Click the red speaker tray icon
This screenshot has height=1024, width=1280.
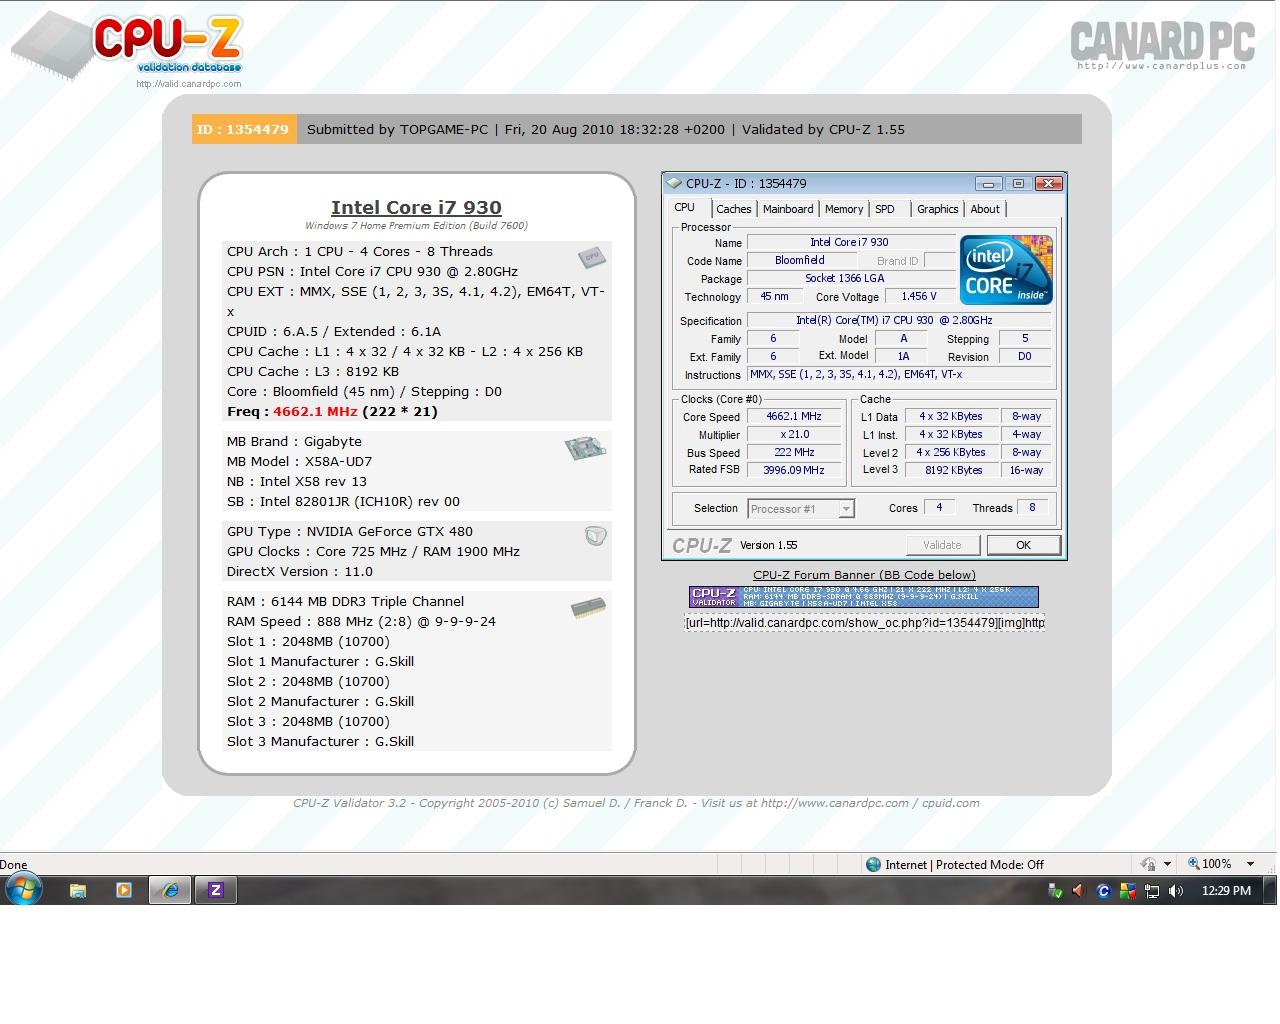tap(1078, 891)
